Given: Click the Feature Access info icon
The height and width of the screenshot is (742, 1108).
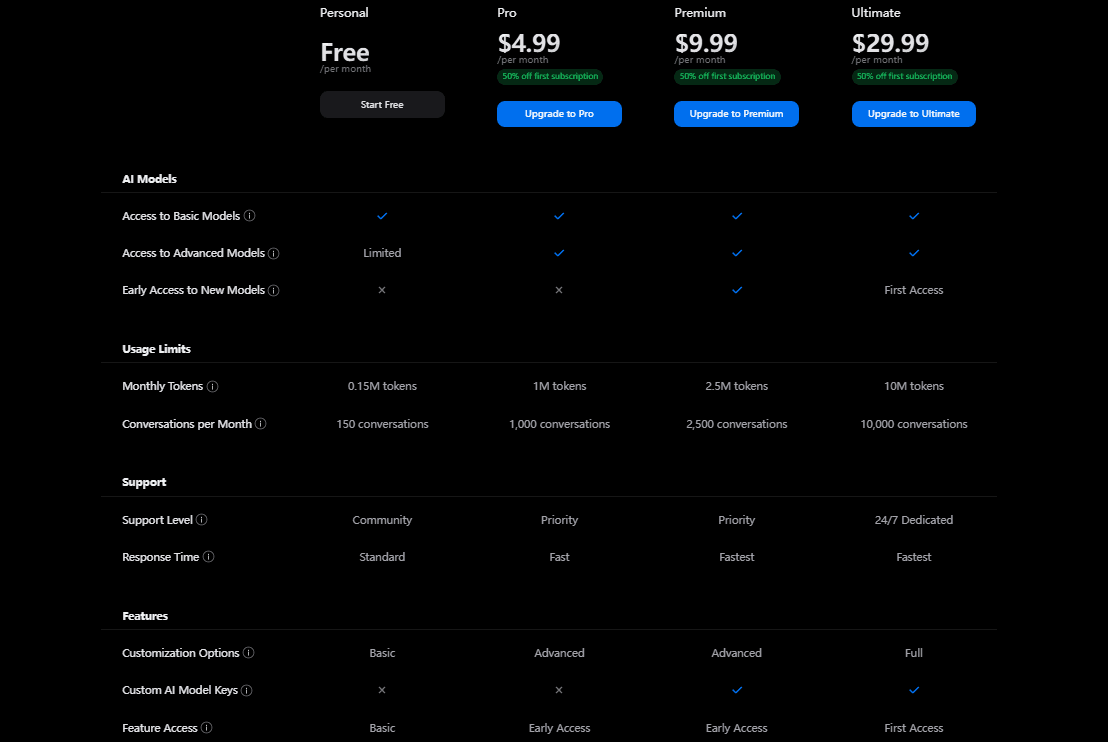Looking at the screenshot, I should pyautogui.click(x=207, y=728).
